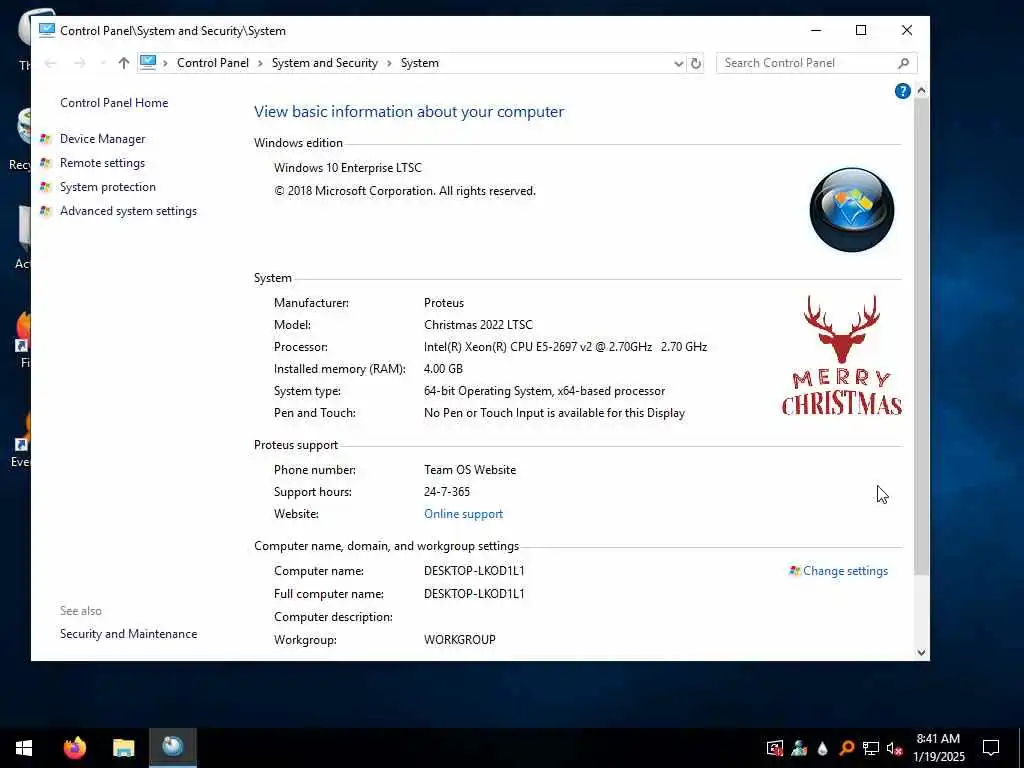1024x768 pixels.
Task: Open the Windows Start menu
Action: pos(24,748)
